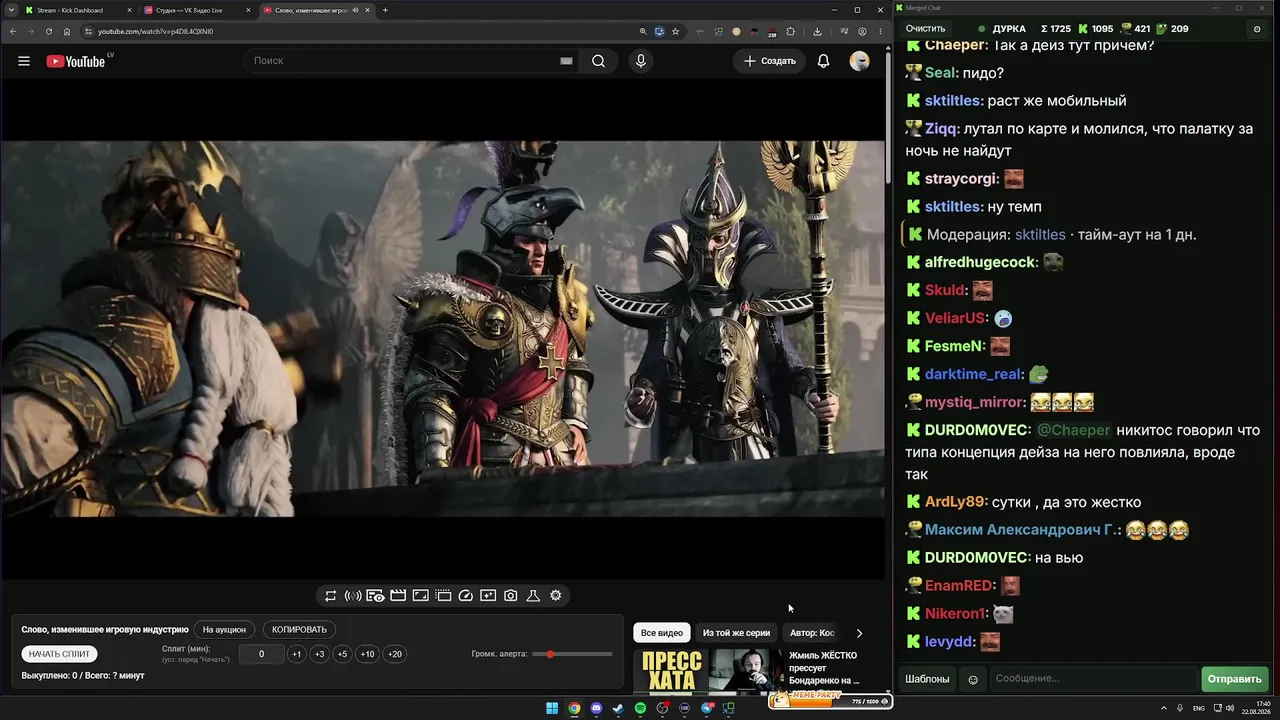Select the 'Автор: Кос' chip

(812, 633)
